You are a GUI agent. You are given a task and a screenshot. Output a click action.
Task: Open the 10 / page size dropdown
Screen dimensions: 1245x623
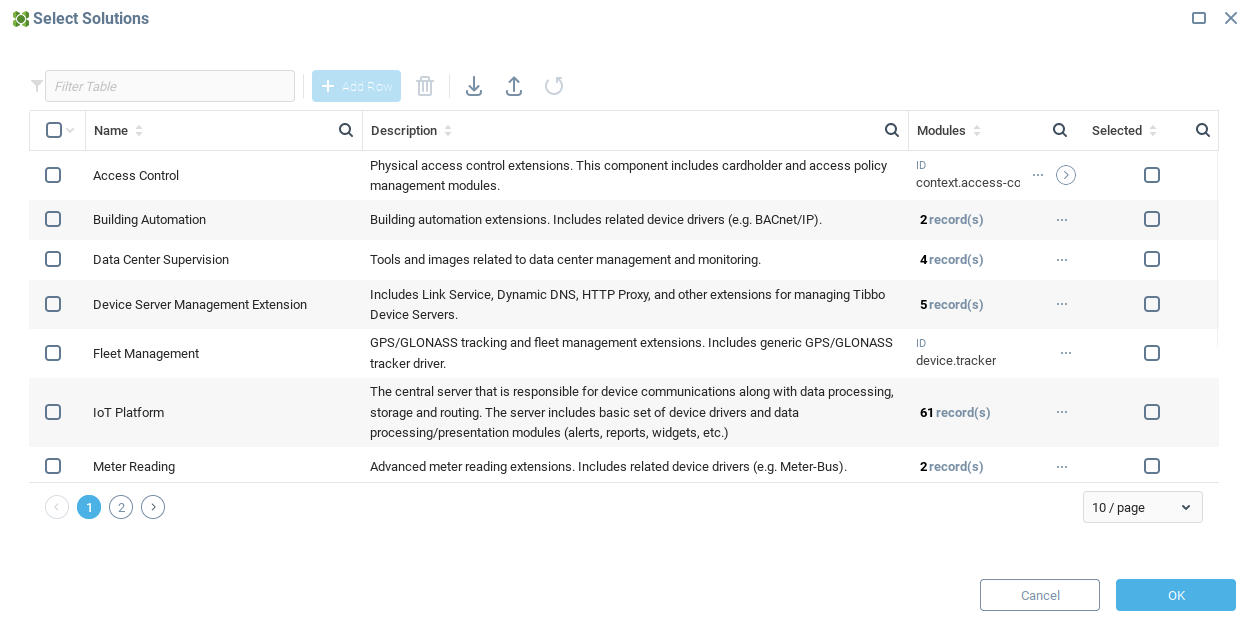(1142, 507)
